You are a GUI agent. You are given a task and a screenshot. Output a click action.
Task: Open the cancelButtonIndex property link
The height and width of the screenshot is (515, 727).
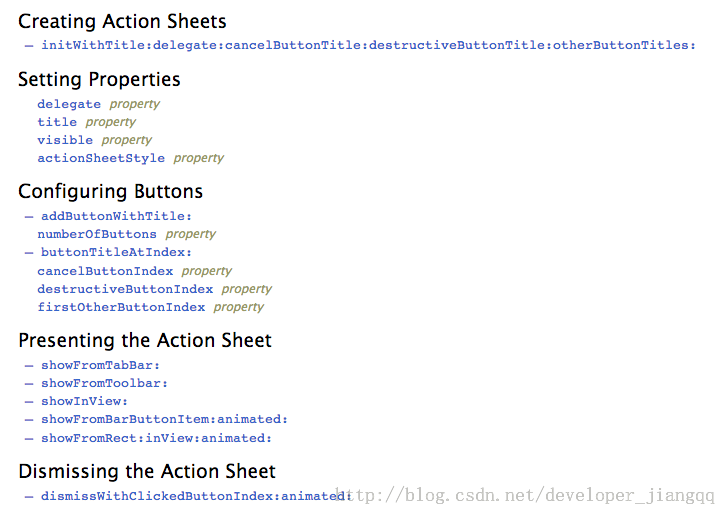[x=105, y=271]
